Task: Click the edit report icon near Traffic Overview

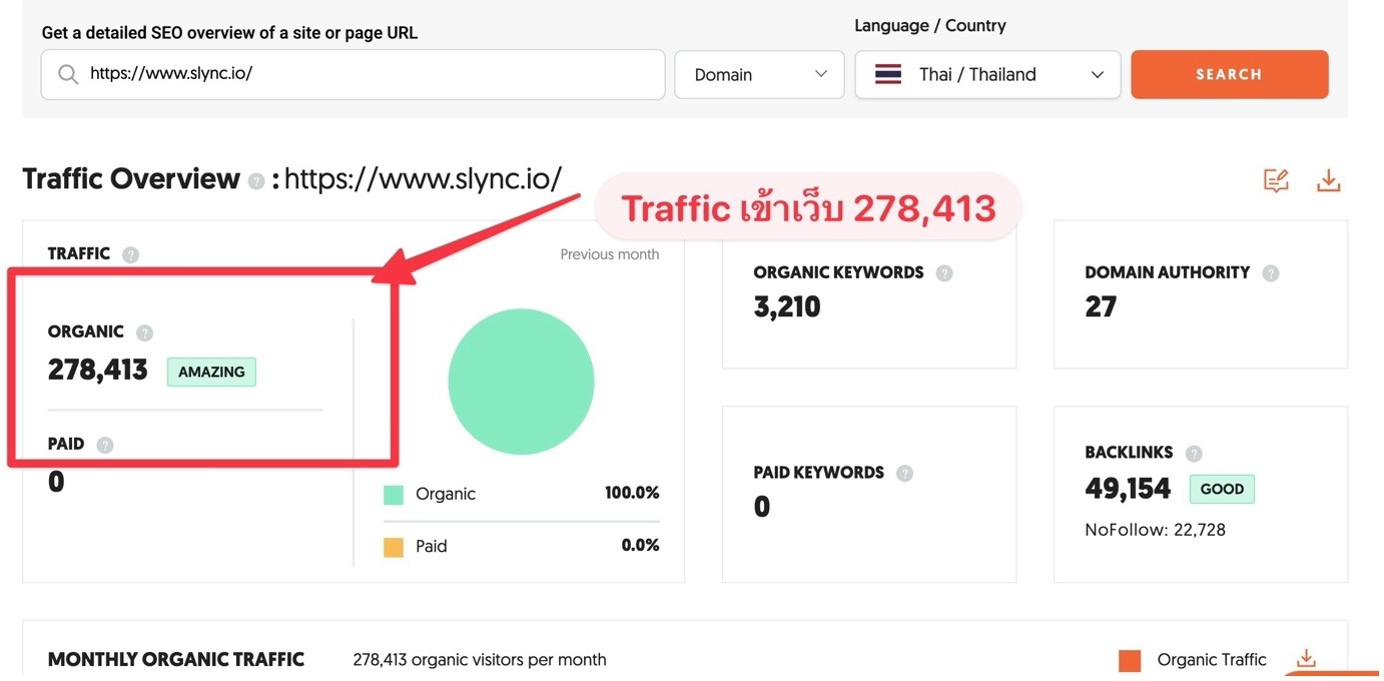Action: coord(1275,181)
